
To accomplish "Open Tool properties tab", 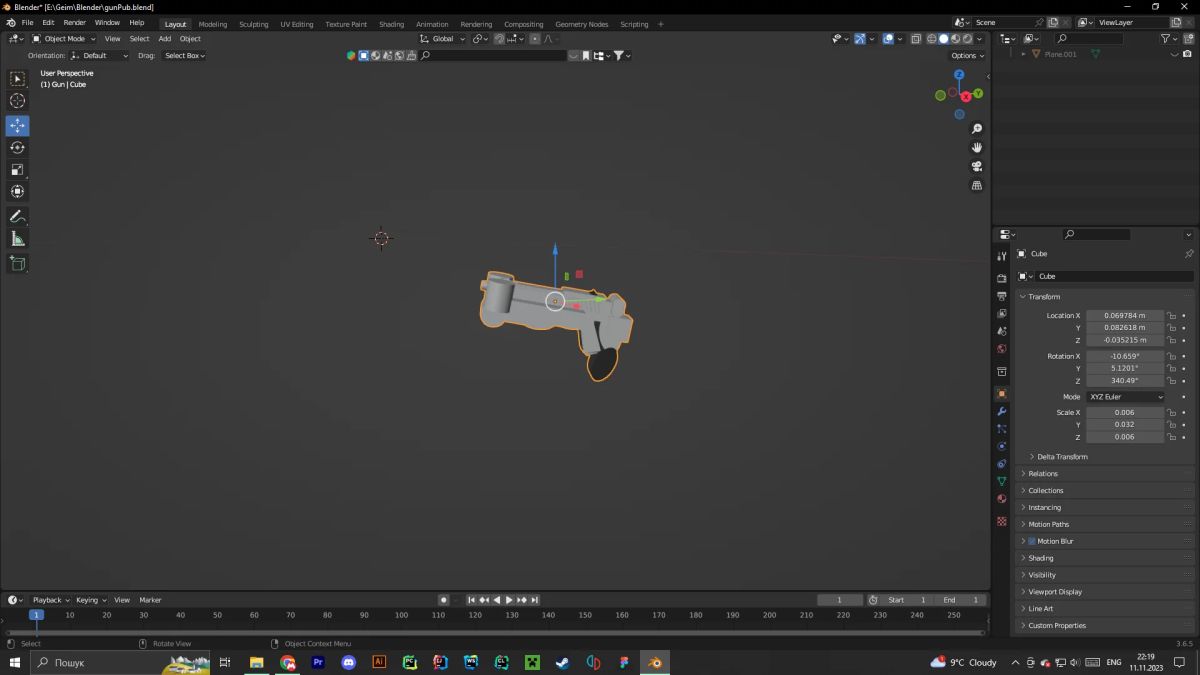I will tap(1001, 256).
